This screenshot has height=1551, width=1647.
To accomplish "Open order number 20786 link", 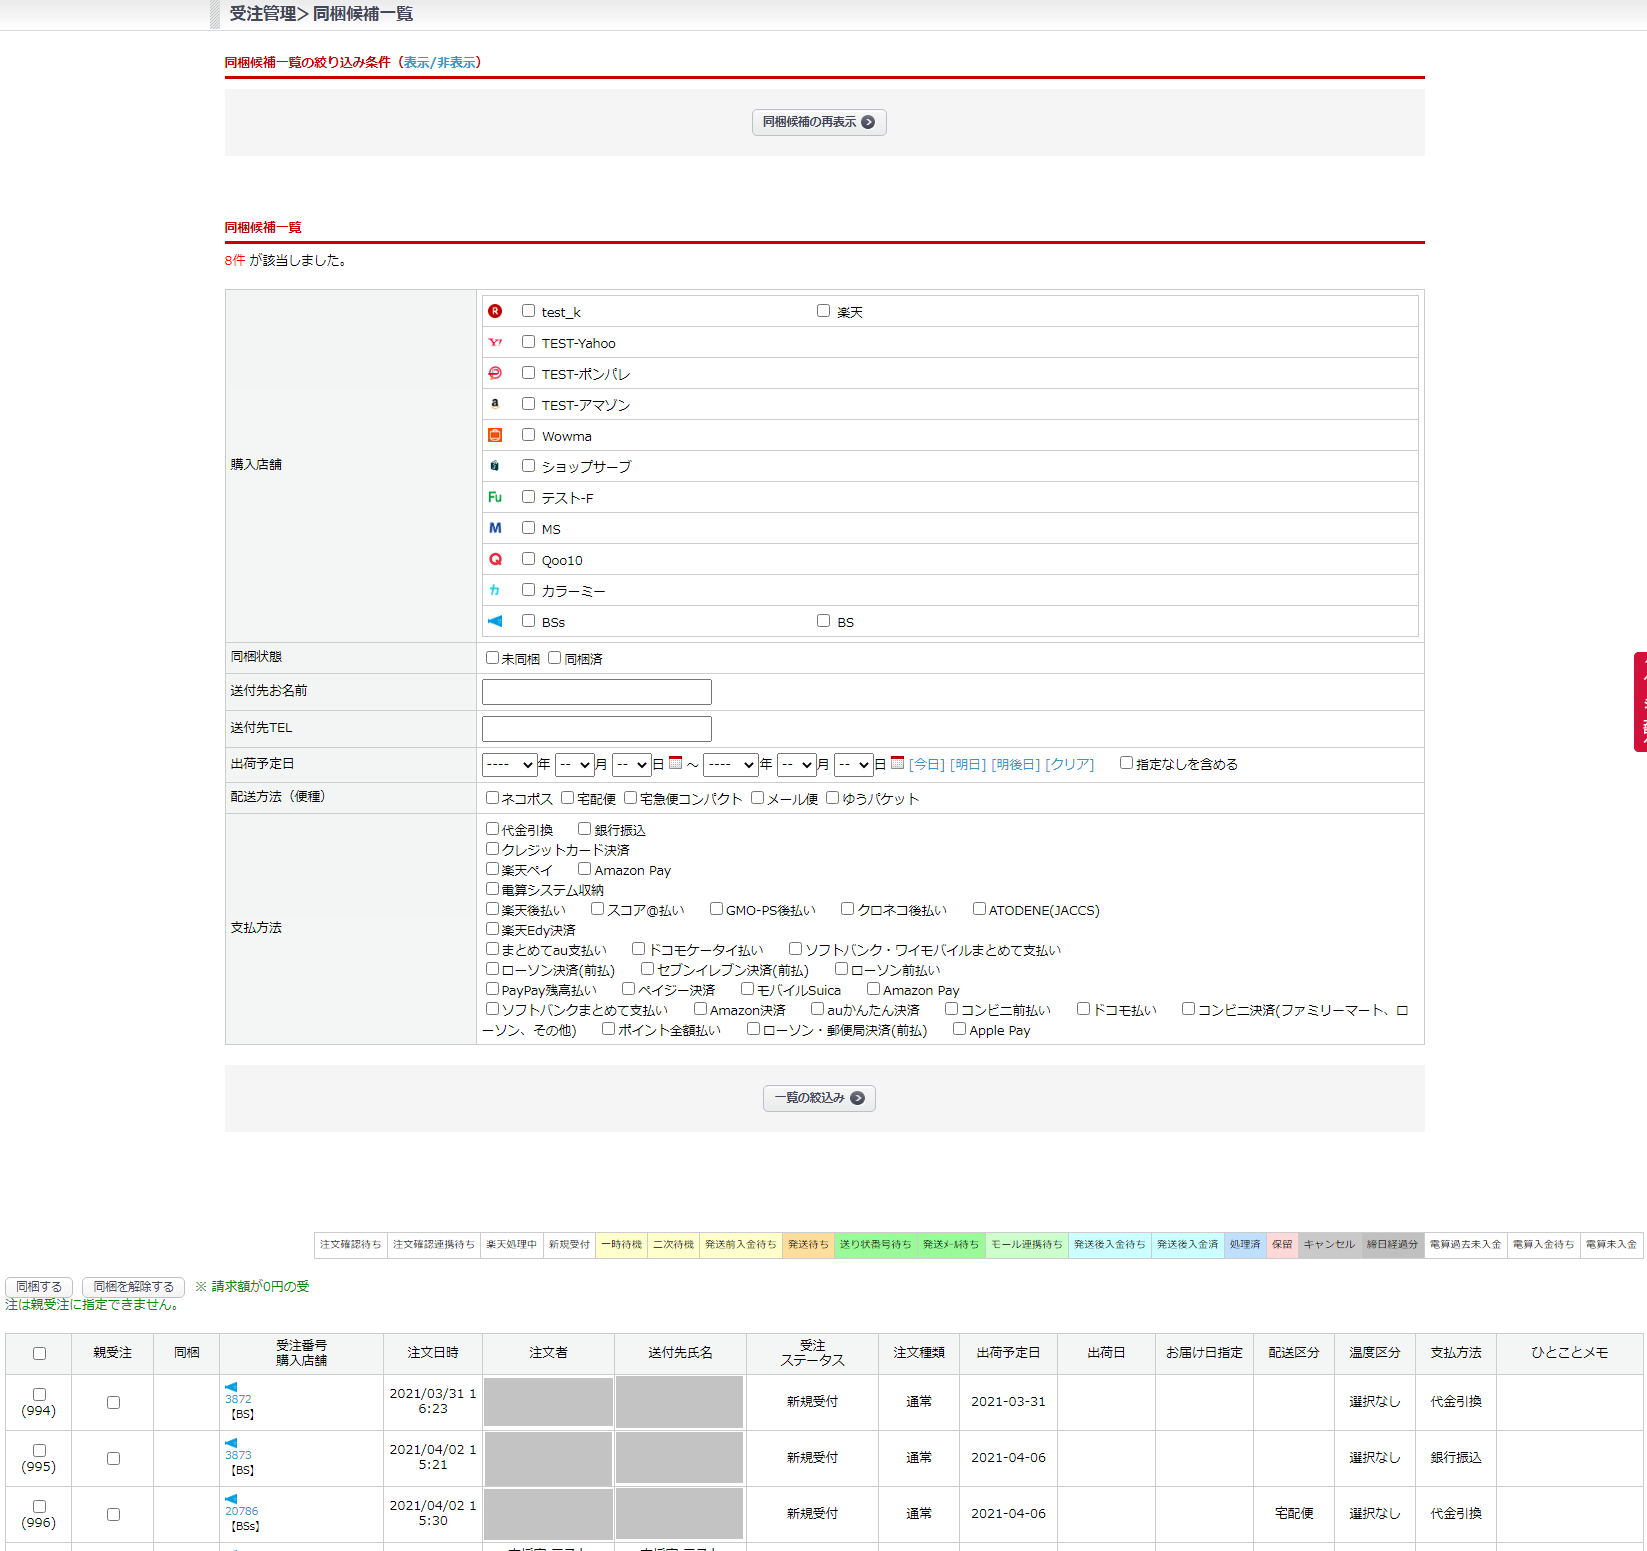I will point(241,1511).
